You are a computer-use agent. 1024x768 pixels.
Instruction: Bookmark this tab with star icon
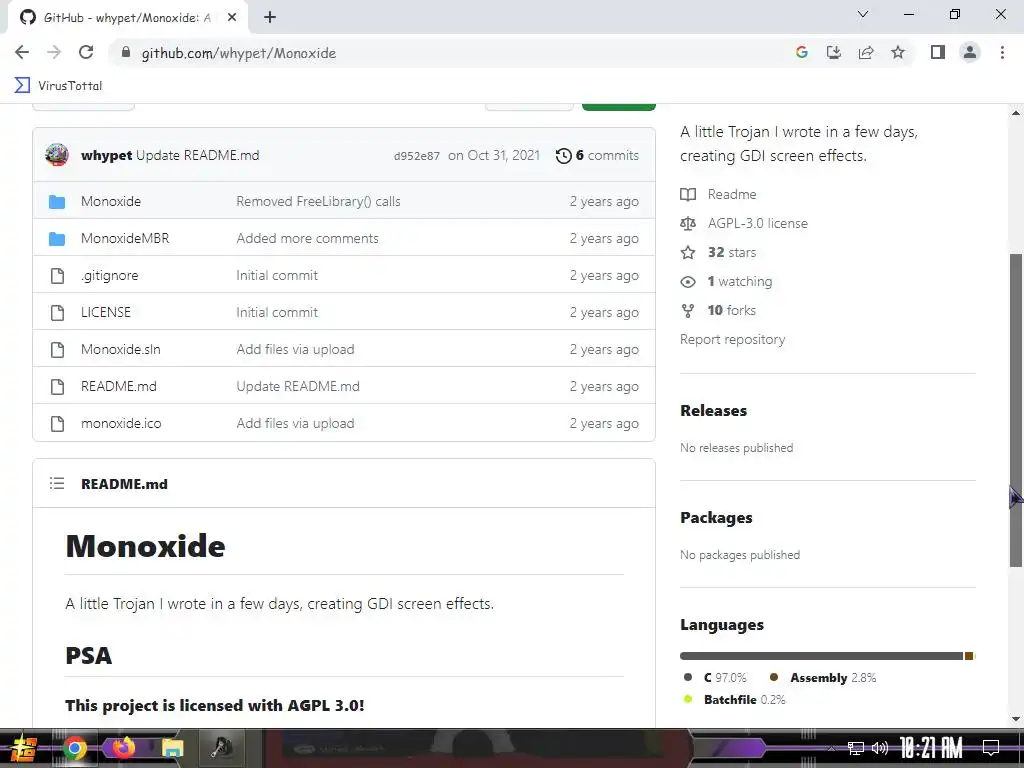898,52
